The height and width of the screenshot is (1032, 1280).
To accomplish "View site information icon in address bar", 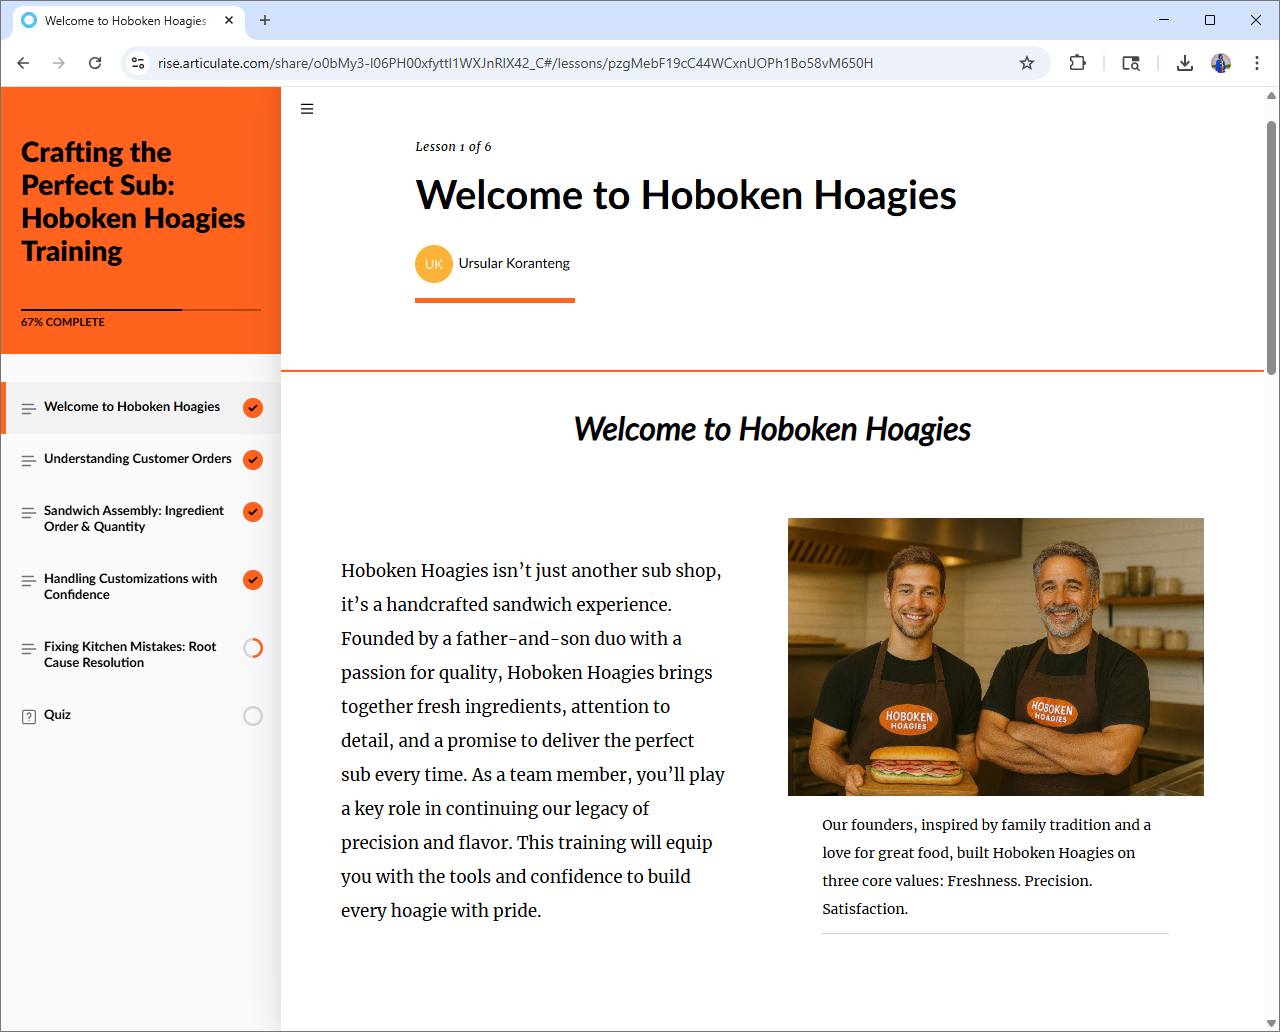I will pos(139,63).
